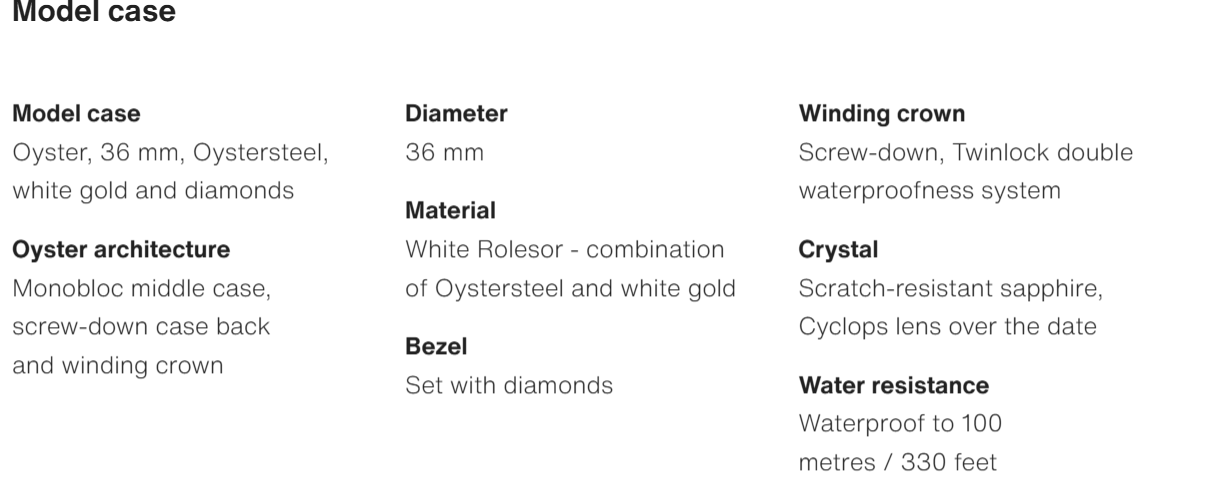Click the small bold Model case label

tap(76, 114)
